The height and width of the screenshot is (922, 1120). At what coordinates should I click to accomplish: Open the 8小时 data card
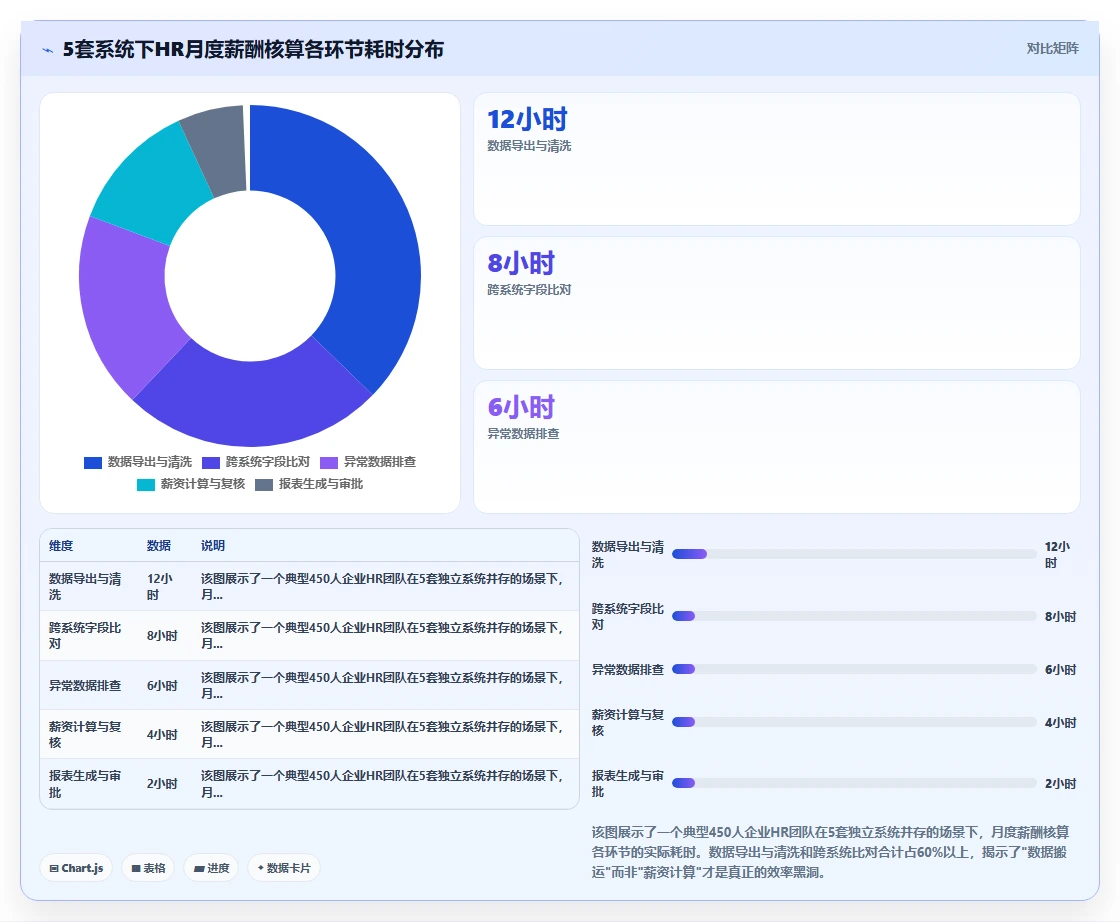click(x=776, y=303)
